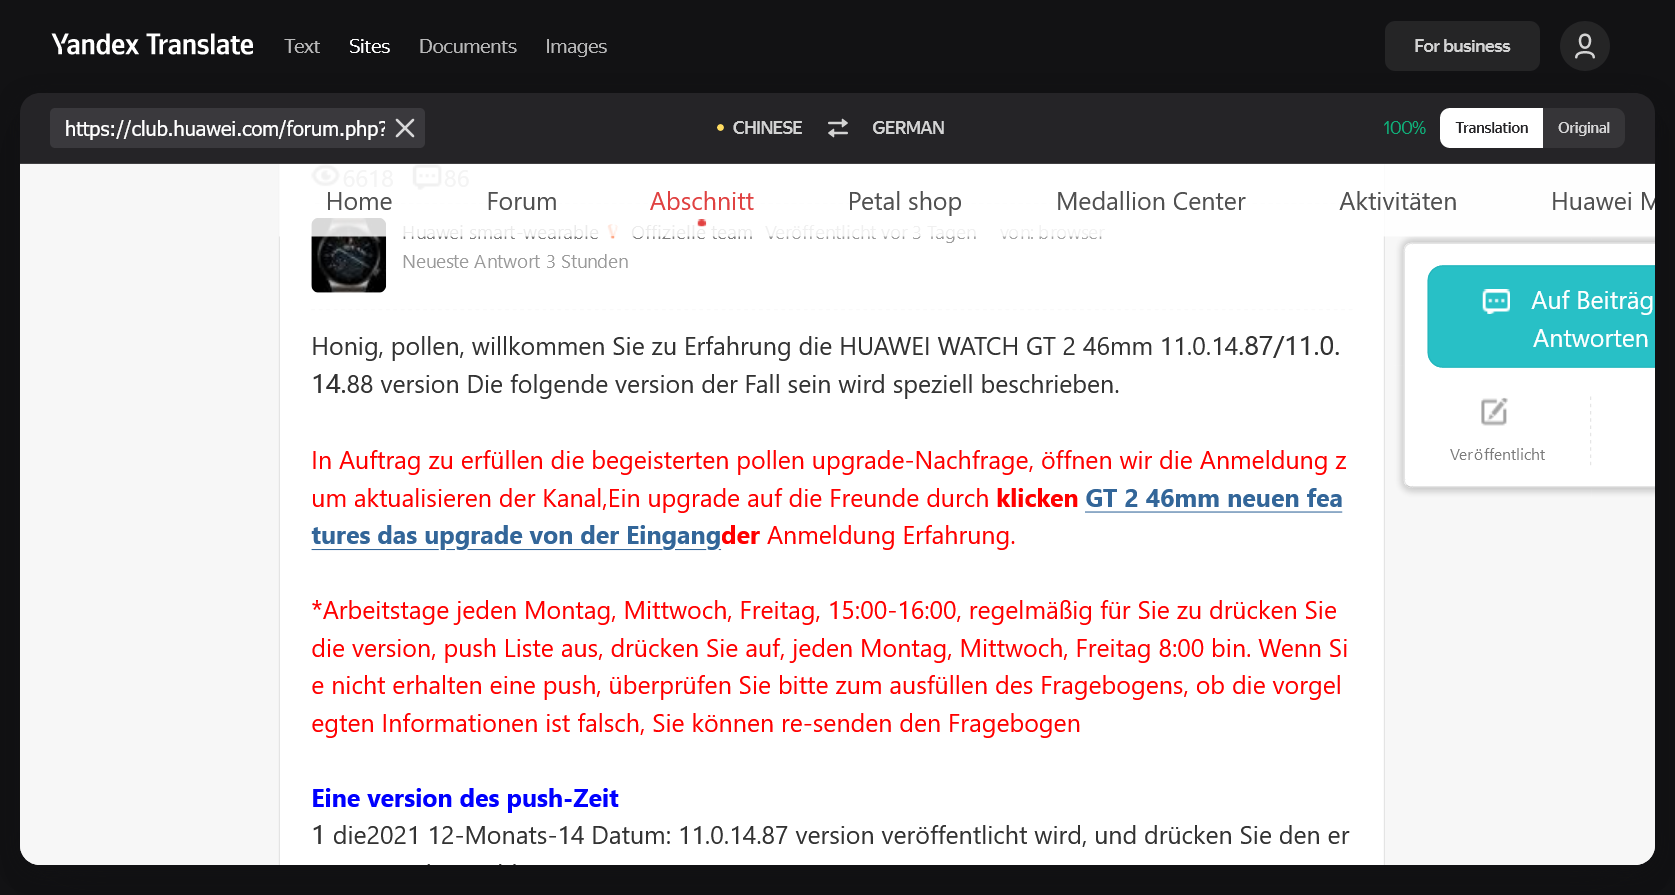The width and height of the screenshot is (1675, 895).
Task: Show the Translation view
Action: [x=1491, y=128]
